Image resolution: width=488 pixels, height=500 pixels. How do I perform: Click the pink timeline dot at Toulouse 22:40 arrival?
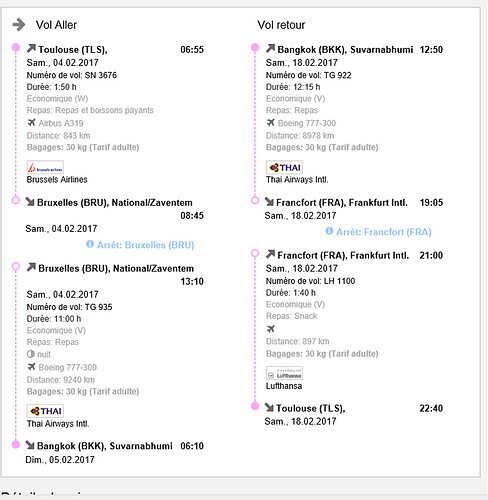[255, 406]
